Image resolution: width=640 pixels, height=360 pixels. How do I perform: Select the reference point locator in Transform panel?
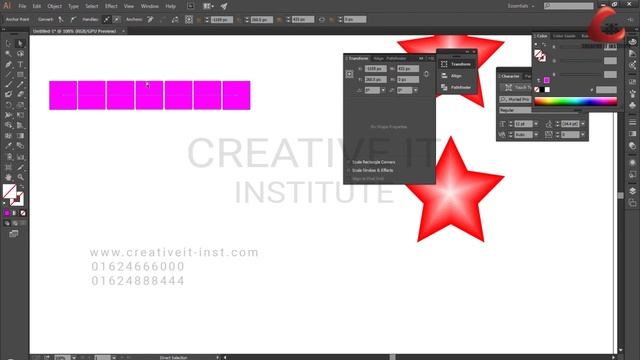tap(349, 74)
